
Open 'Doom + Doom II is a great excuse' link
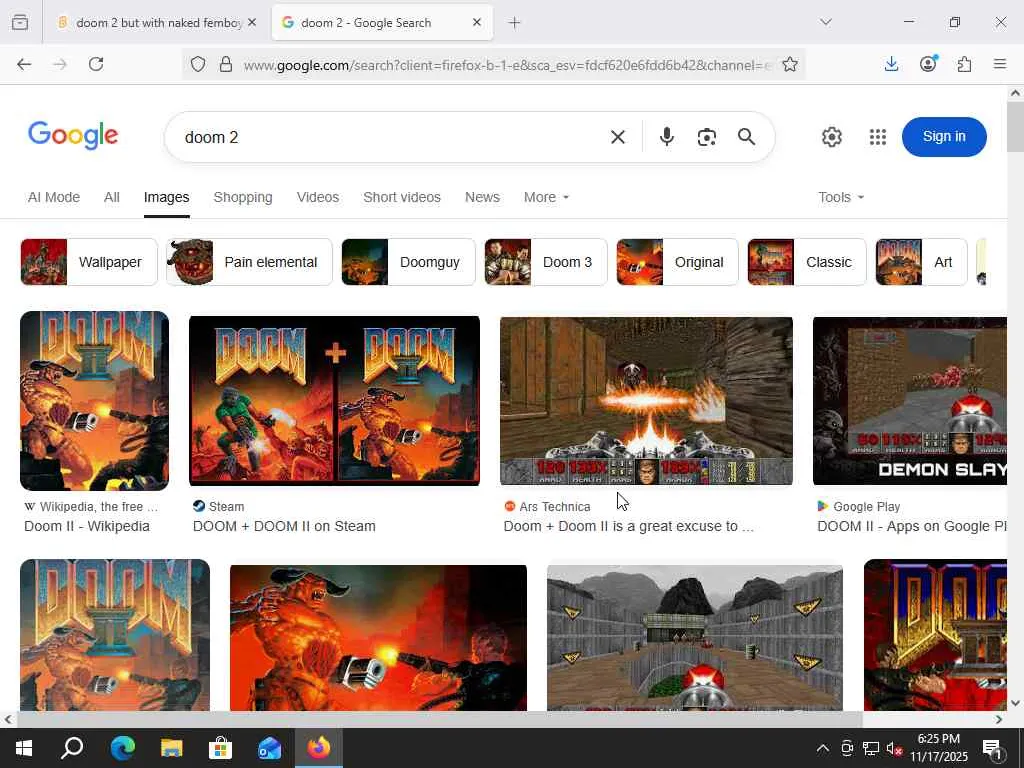(x=629, y=526)
